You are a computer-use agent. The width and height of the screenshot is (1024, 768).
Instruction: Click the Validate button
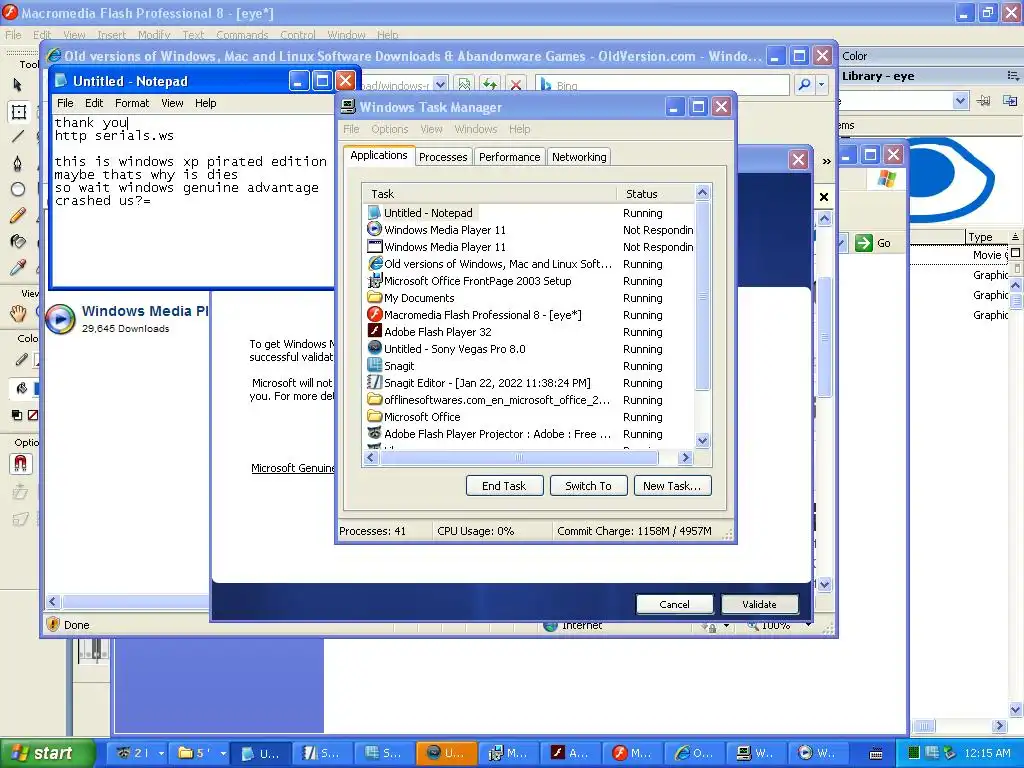[760, 604]
